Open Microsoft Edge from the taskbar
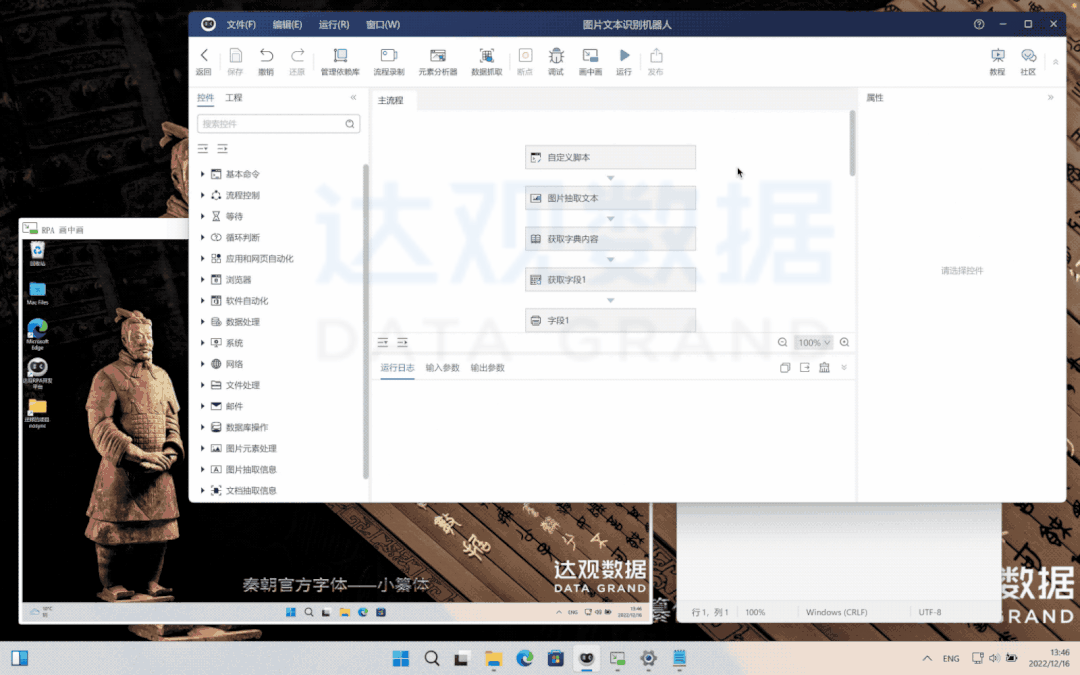 525,658
